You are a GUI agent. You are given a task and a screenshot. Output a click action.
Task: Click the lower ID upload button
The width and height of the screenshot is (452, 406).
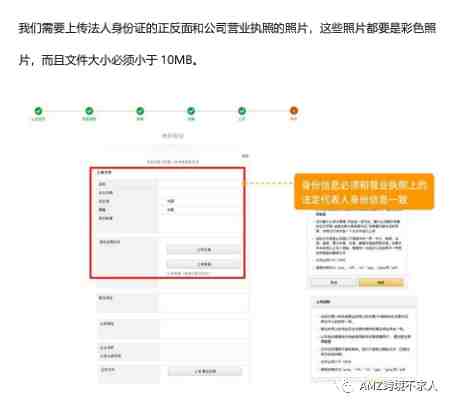coord(203,264)
